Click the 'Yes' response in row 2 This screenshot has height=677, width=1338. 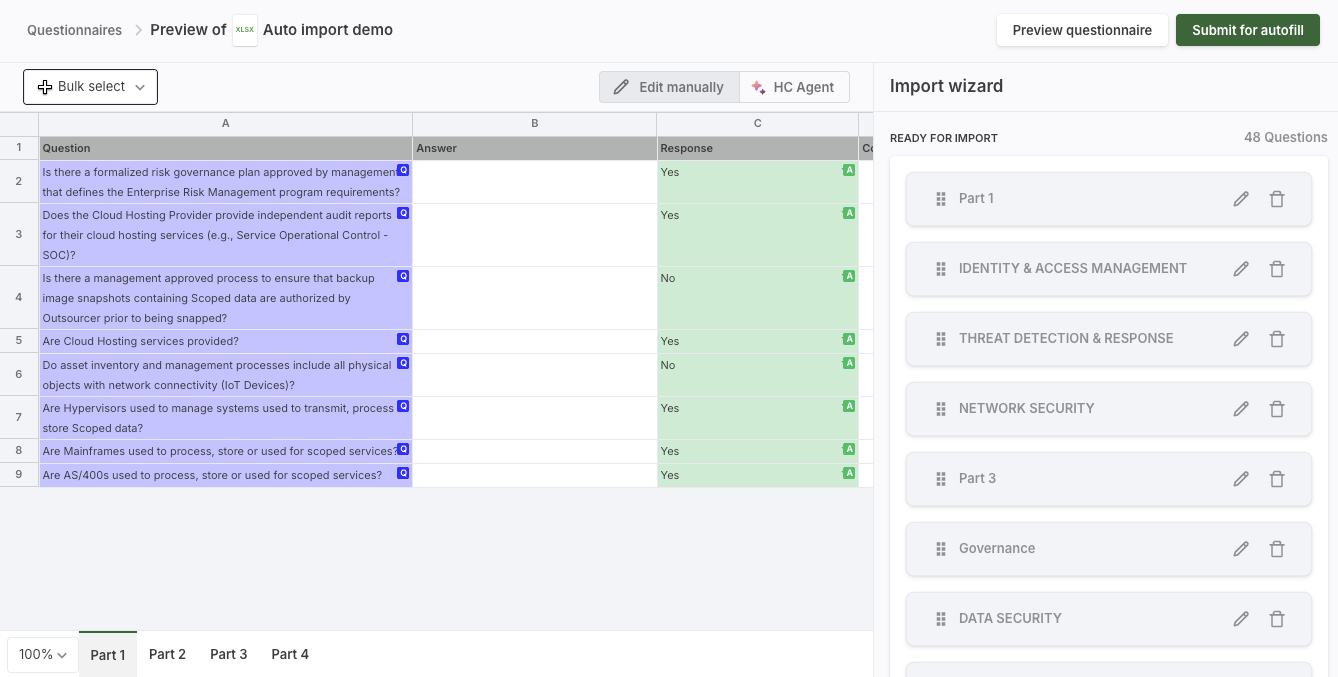(x=757, y=182)
